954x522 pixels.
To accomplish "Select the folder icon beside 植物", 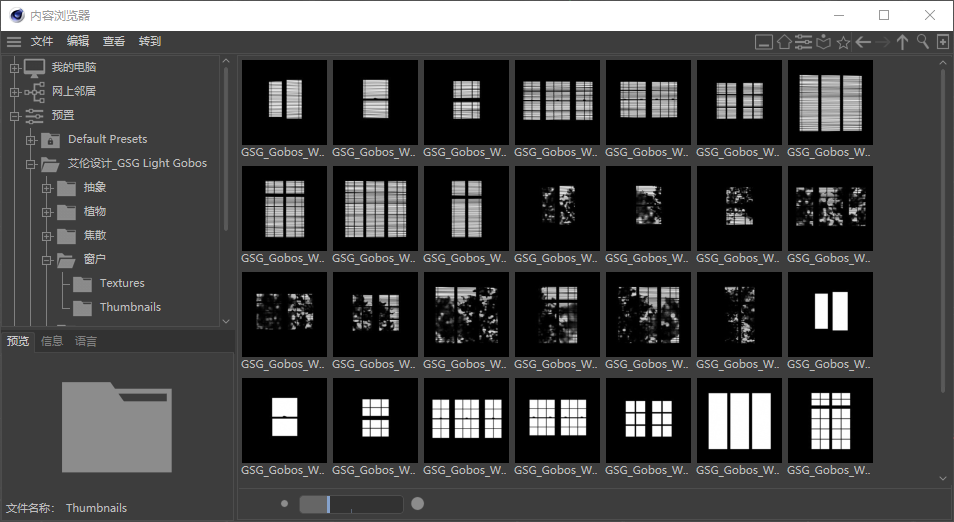I will (x=66, y=212).
